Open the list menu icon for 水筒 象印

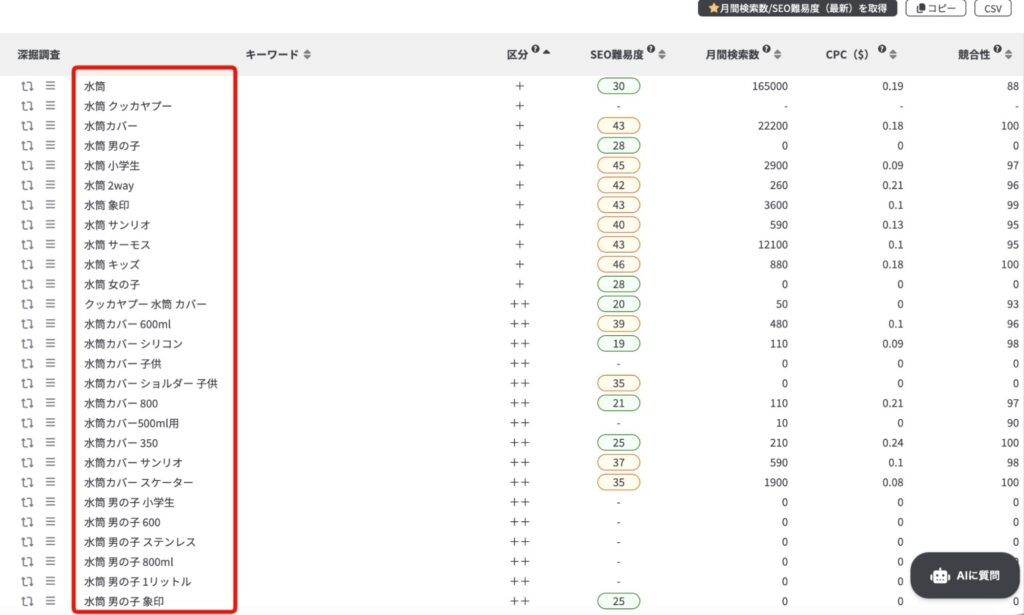50,205
